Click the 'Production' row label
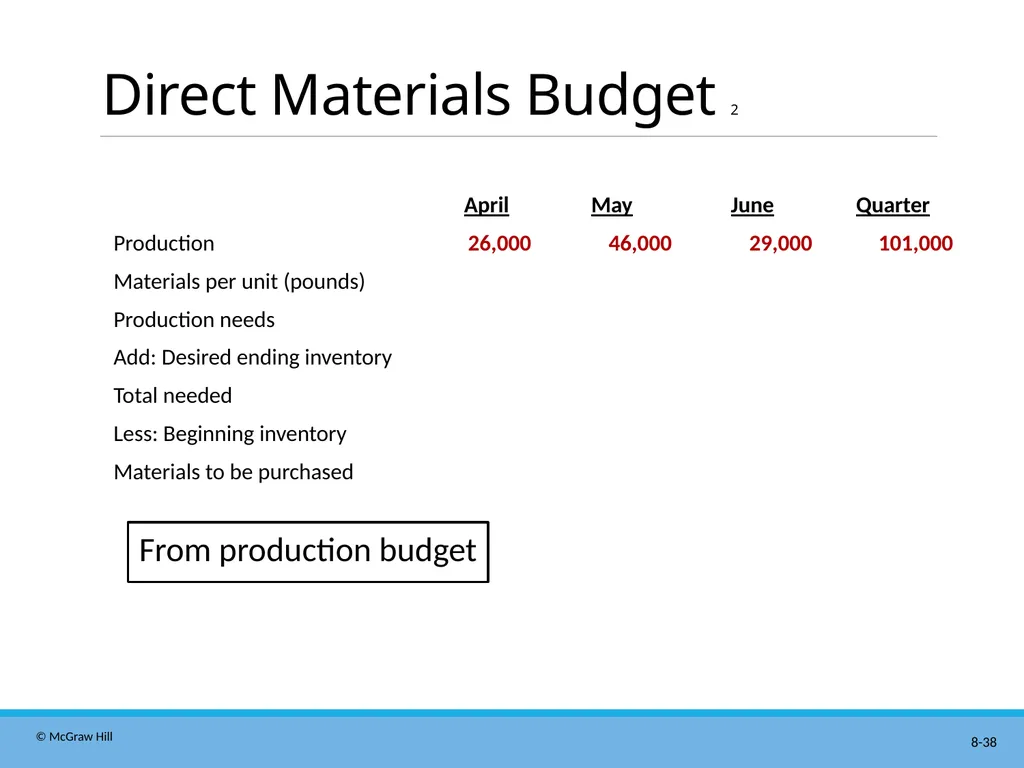The height and width of the screenshot is (768, 1024). (x=164, y=244)
